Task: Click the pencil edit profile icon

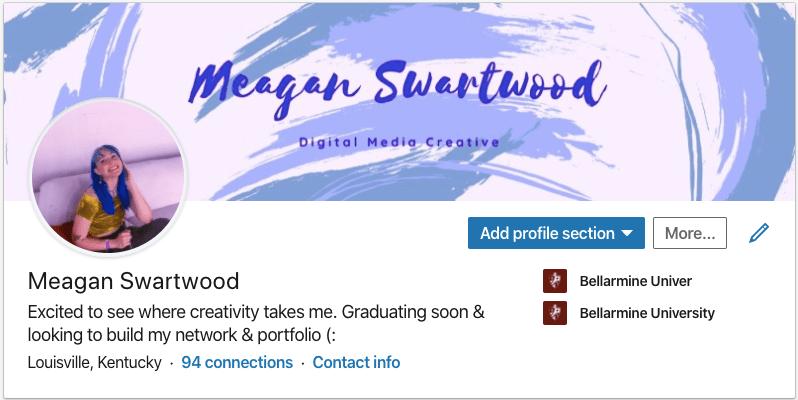Action: coord(759,233)
